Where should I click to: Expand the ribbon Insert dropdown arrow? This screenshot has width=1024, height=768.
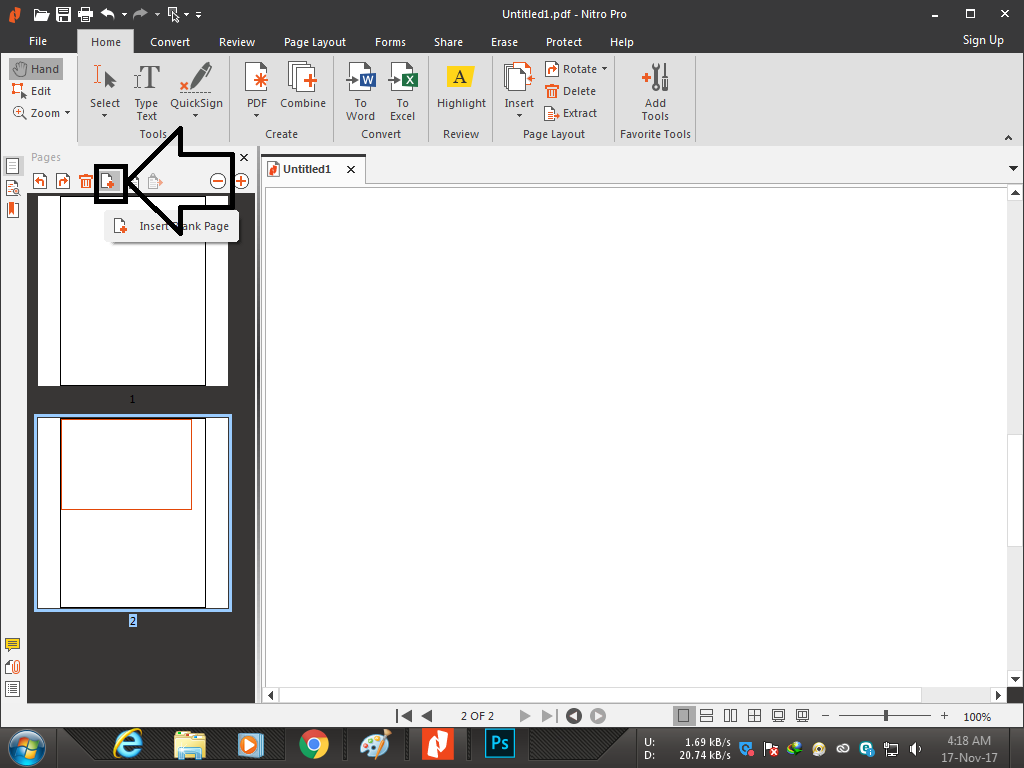coord(519,116)
